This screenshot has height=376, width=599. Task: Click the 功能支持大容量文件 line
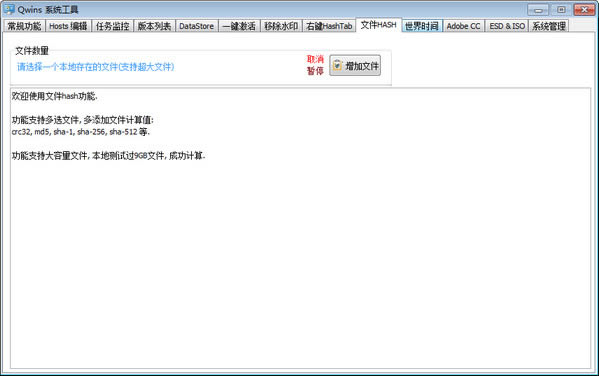click(108, 156)
